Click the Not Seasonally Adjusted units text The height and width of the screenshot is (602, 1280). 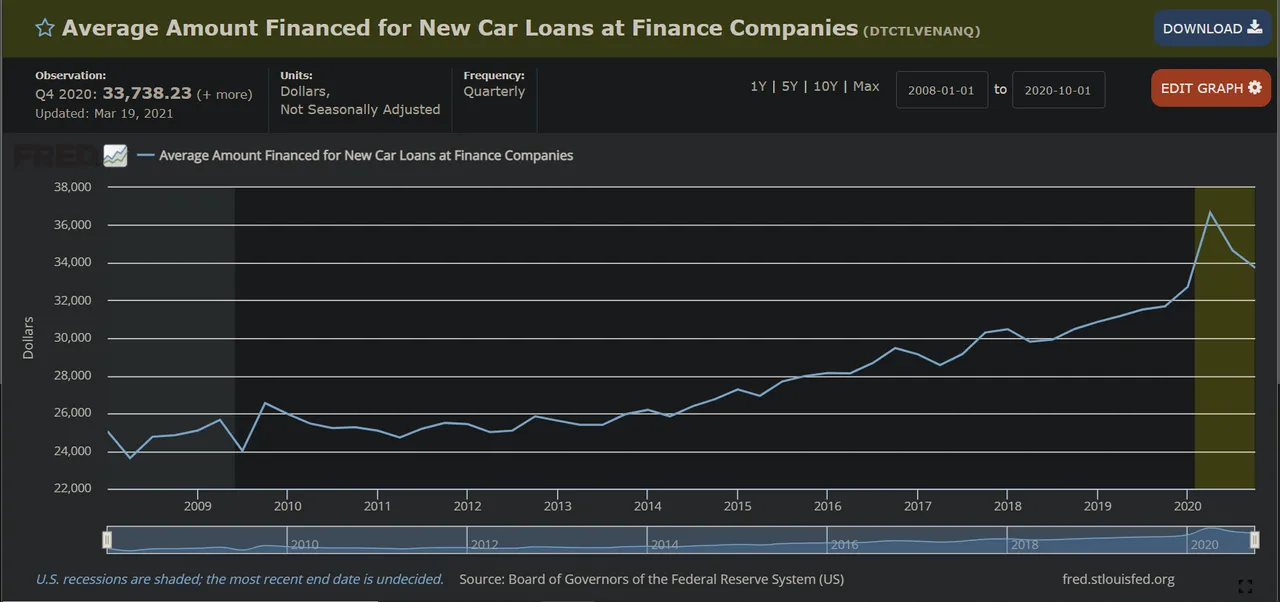click(x=360, y=109)
